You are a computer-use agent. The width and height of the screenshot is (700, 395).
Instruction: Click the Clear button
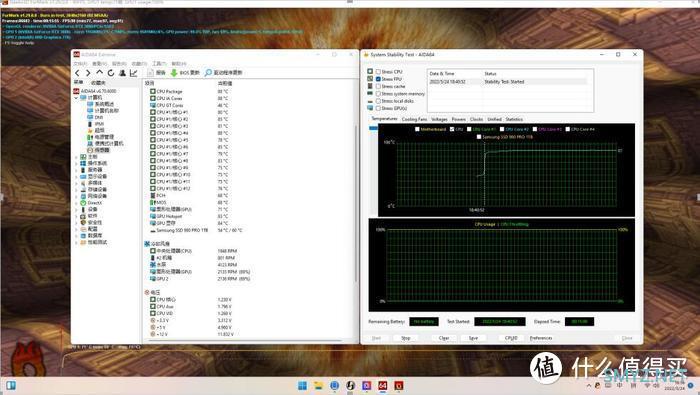444,338
